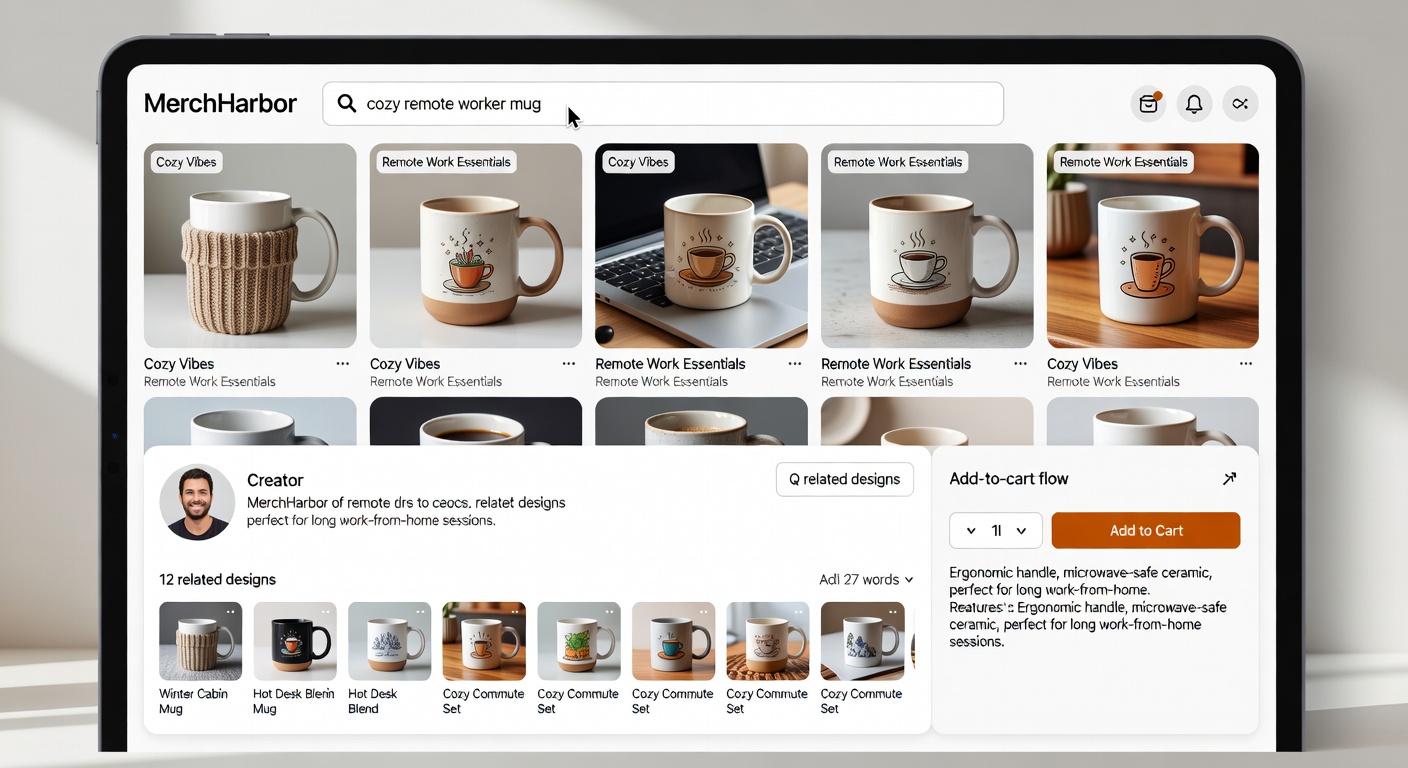Image resolution: width=1408 pixels, height=768 pixels.
Task: Open more options for the knitted sleeve mug card
Action: pyautogui.click(x=343, y=364)
